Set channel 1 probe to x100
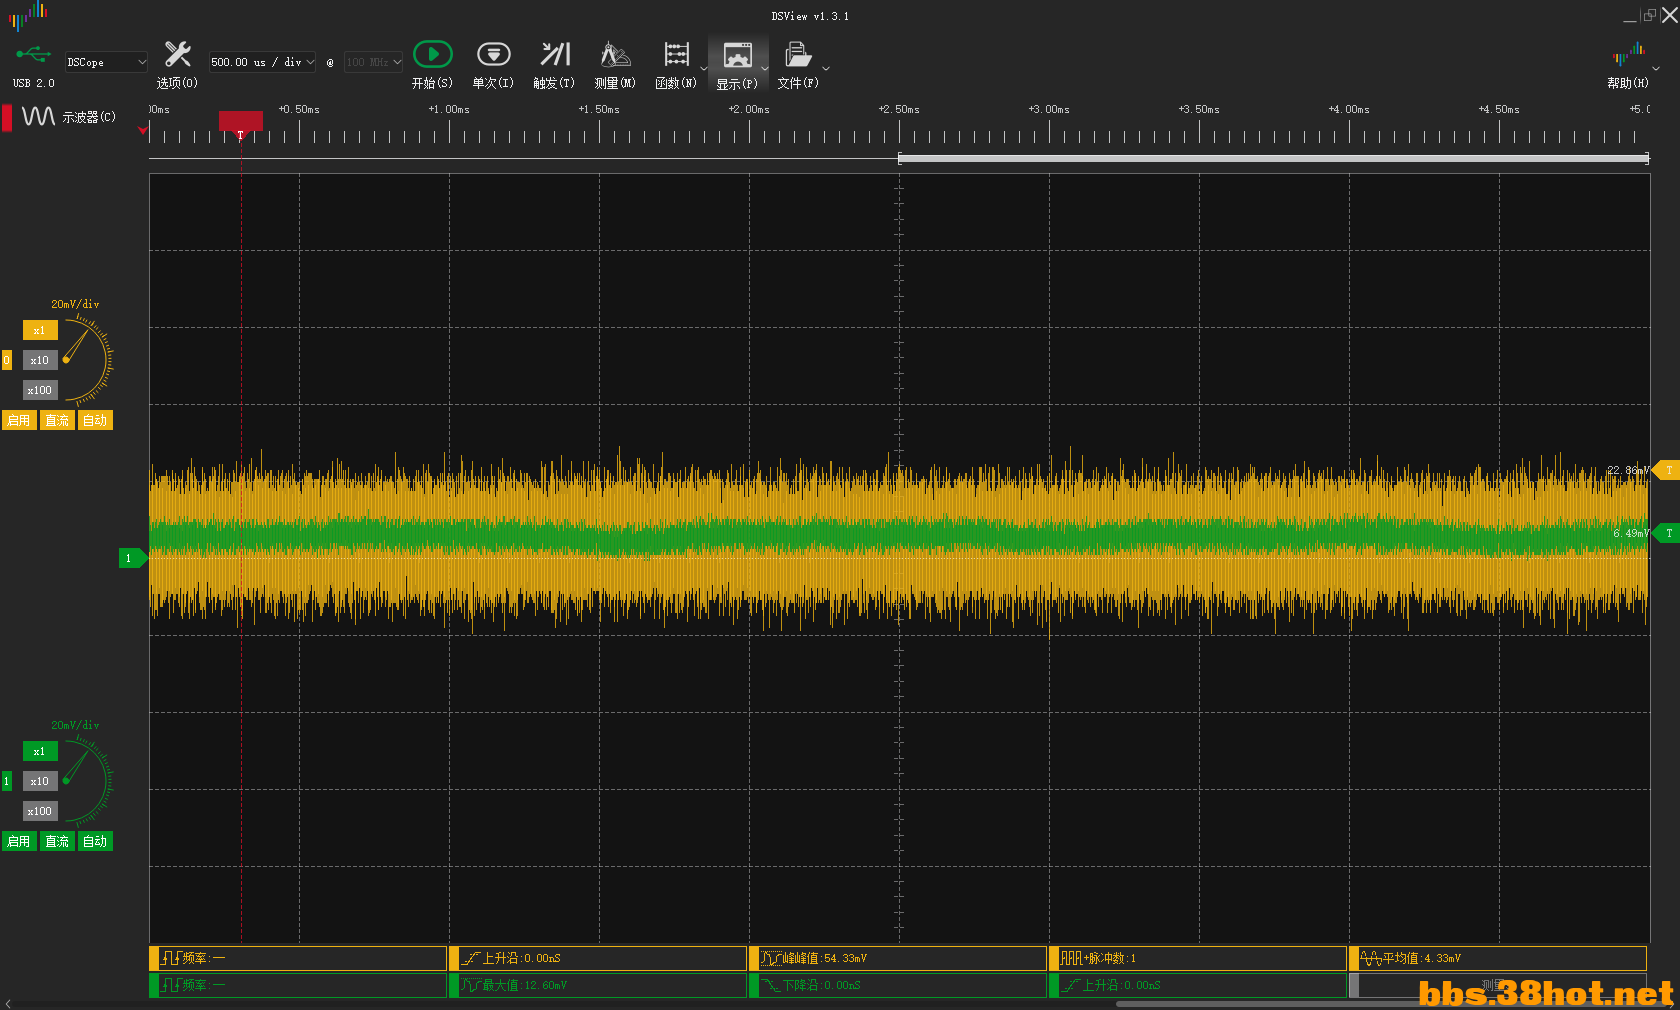 coord(40,811)
